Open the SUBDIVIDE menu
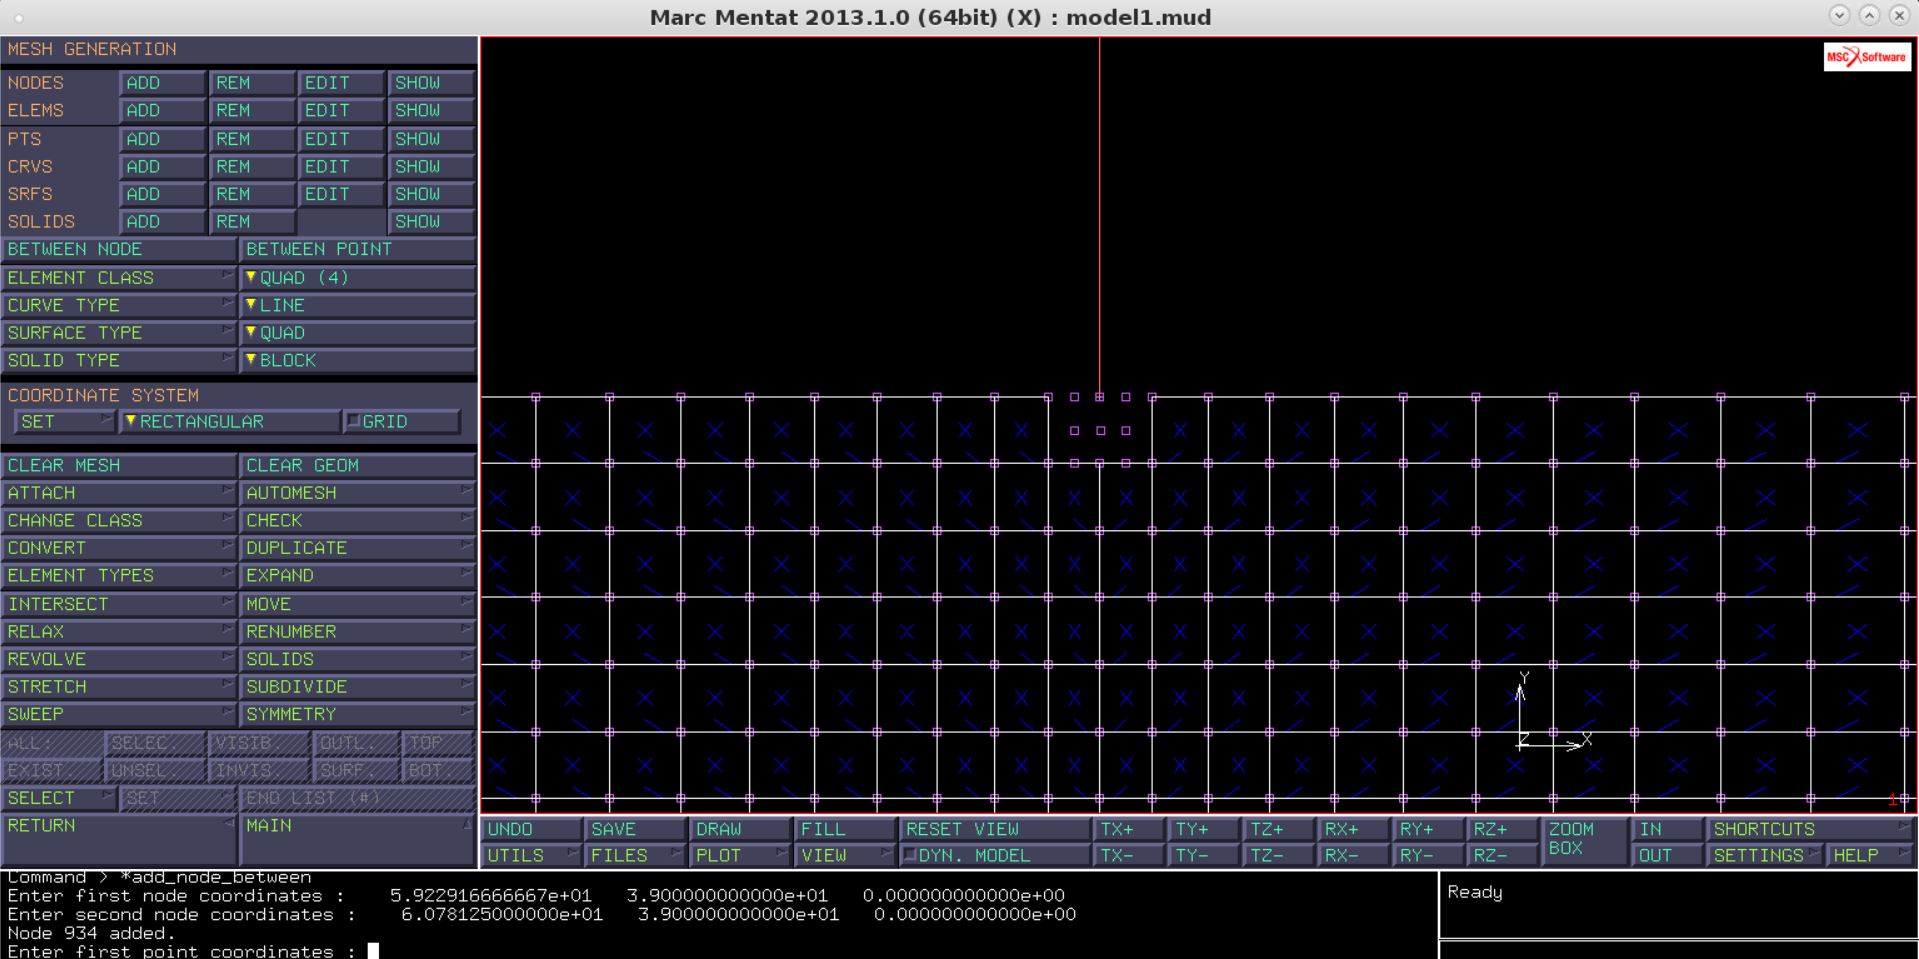This screenshot has width=1919, height=959. (x=357, y=687)
